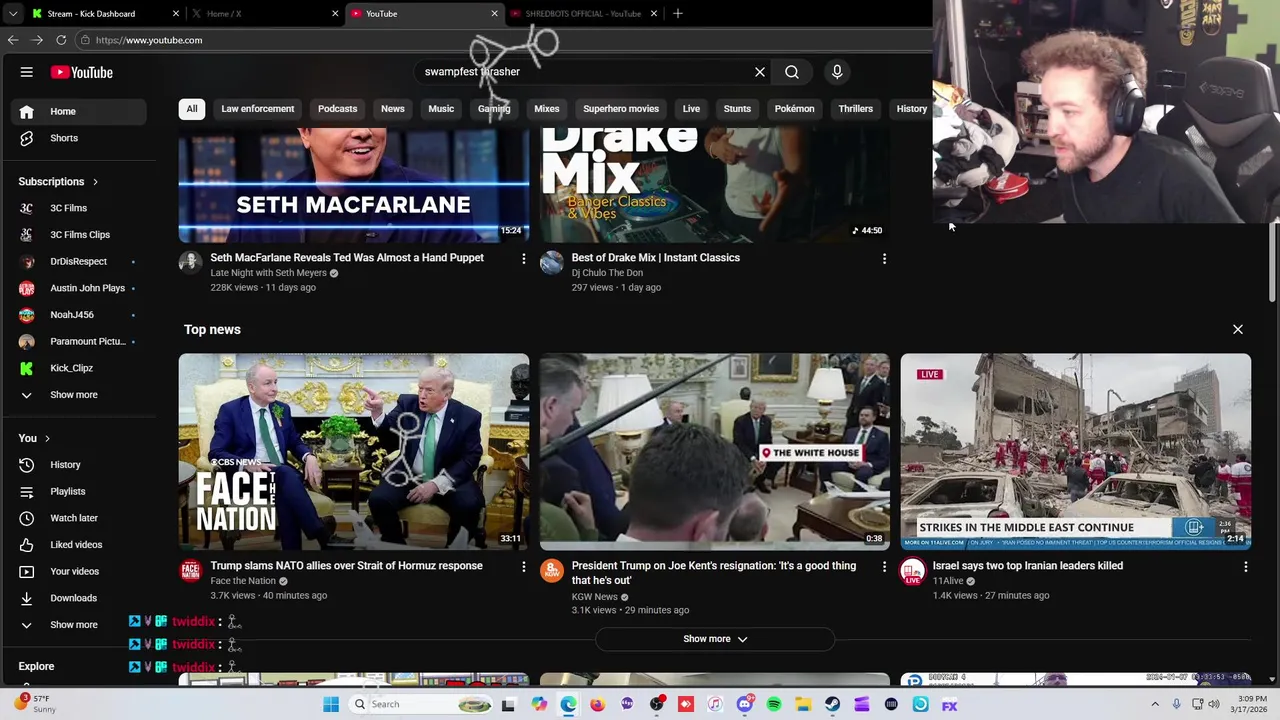Viewport: 1280px width, 720px height.
Task: Open Firefox from the taskbar
Action: (597, 704)
